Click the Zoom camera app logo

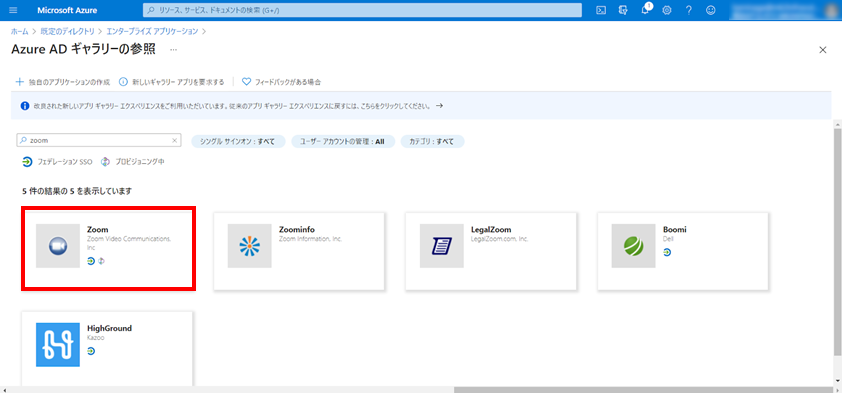pyautogui.click(x=57, y=246)
